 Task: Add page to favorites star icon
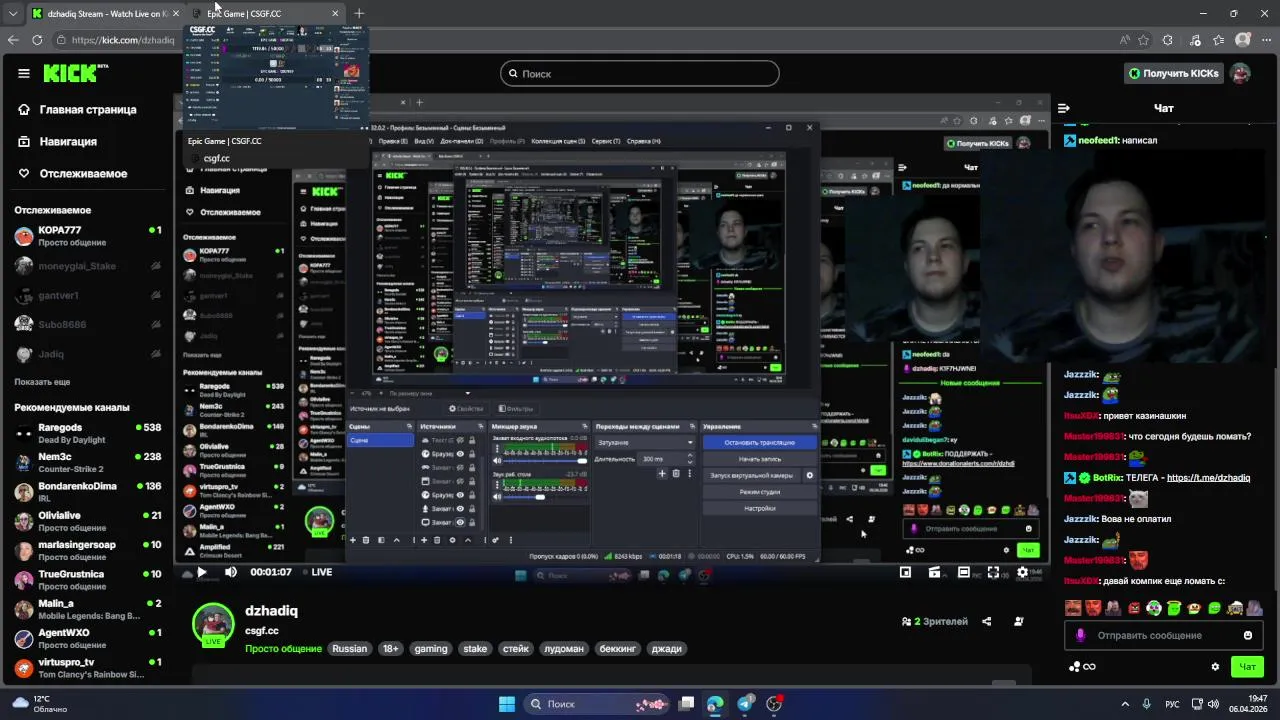point(1143,40)
